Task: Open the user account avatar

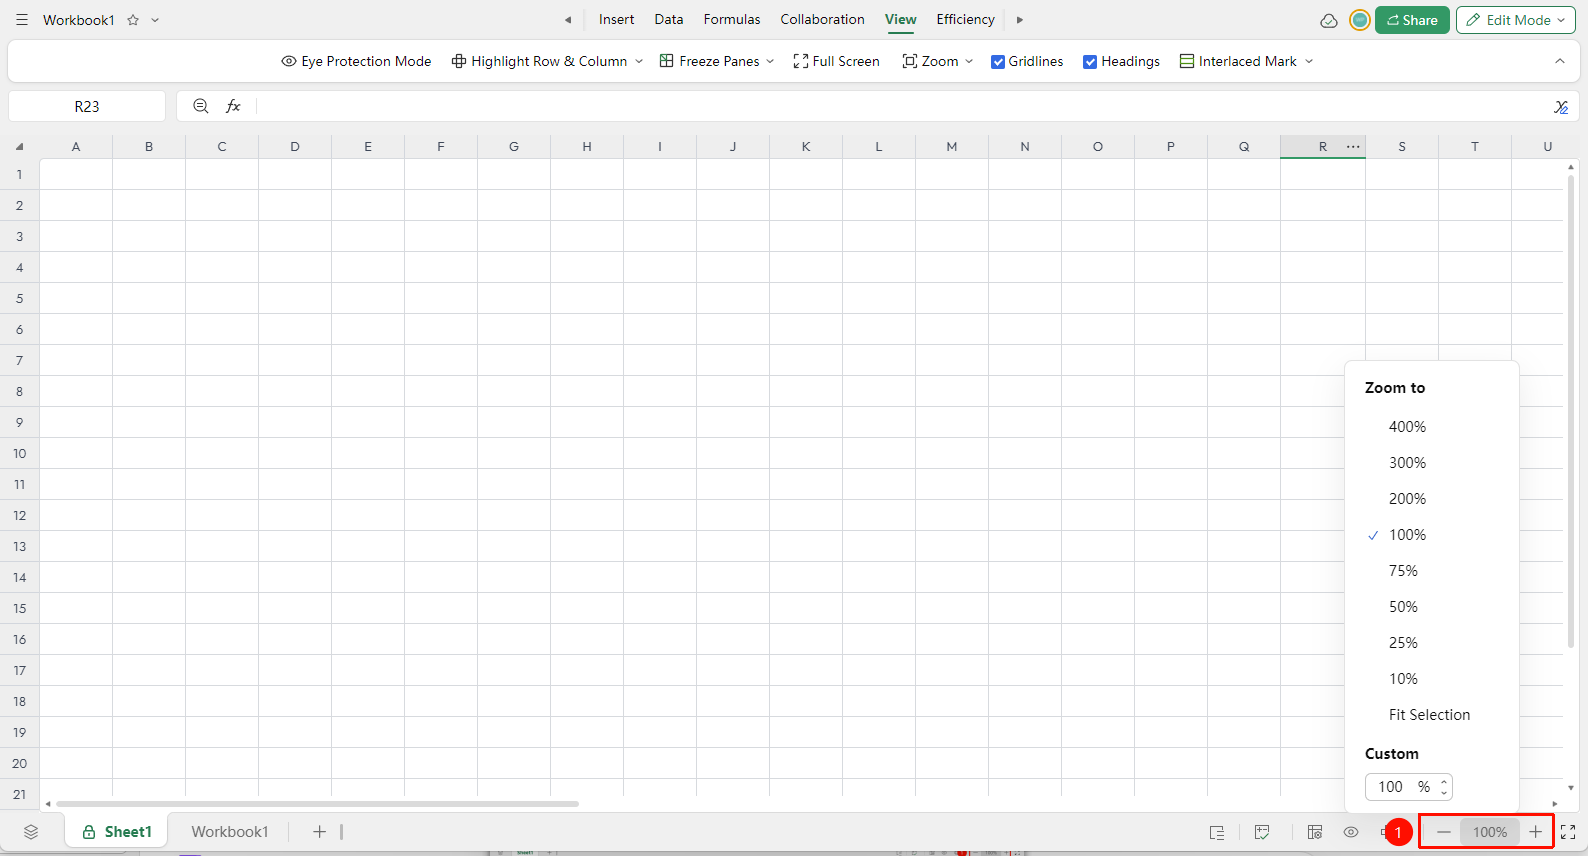Action: 1360,20
